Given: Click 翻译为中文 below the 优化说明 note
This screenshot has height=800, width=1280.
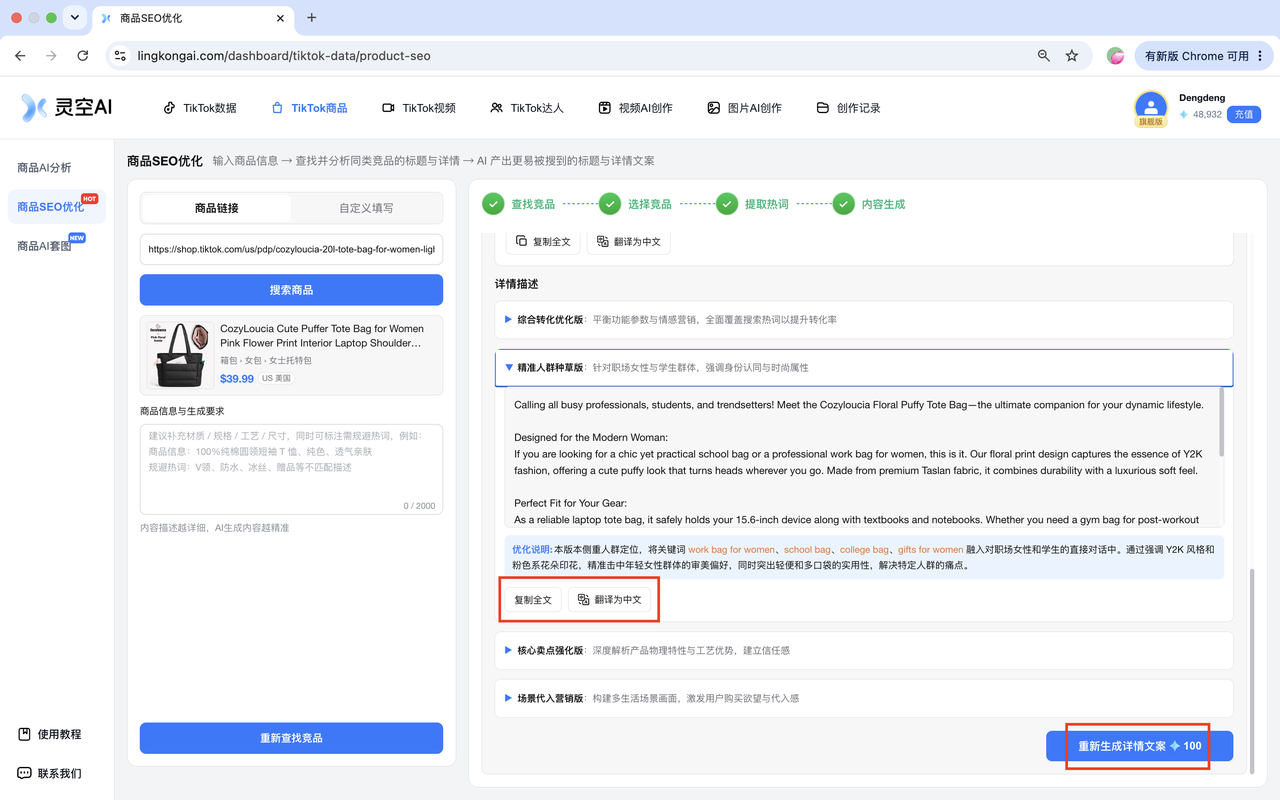Looking at the screenshot, I should click(610, 600).
